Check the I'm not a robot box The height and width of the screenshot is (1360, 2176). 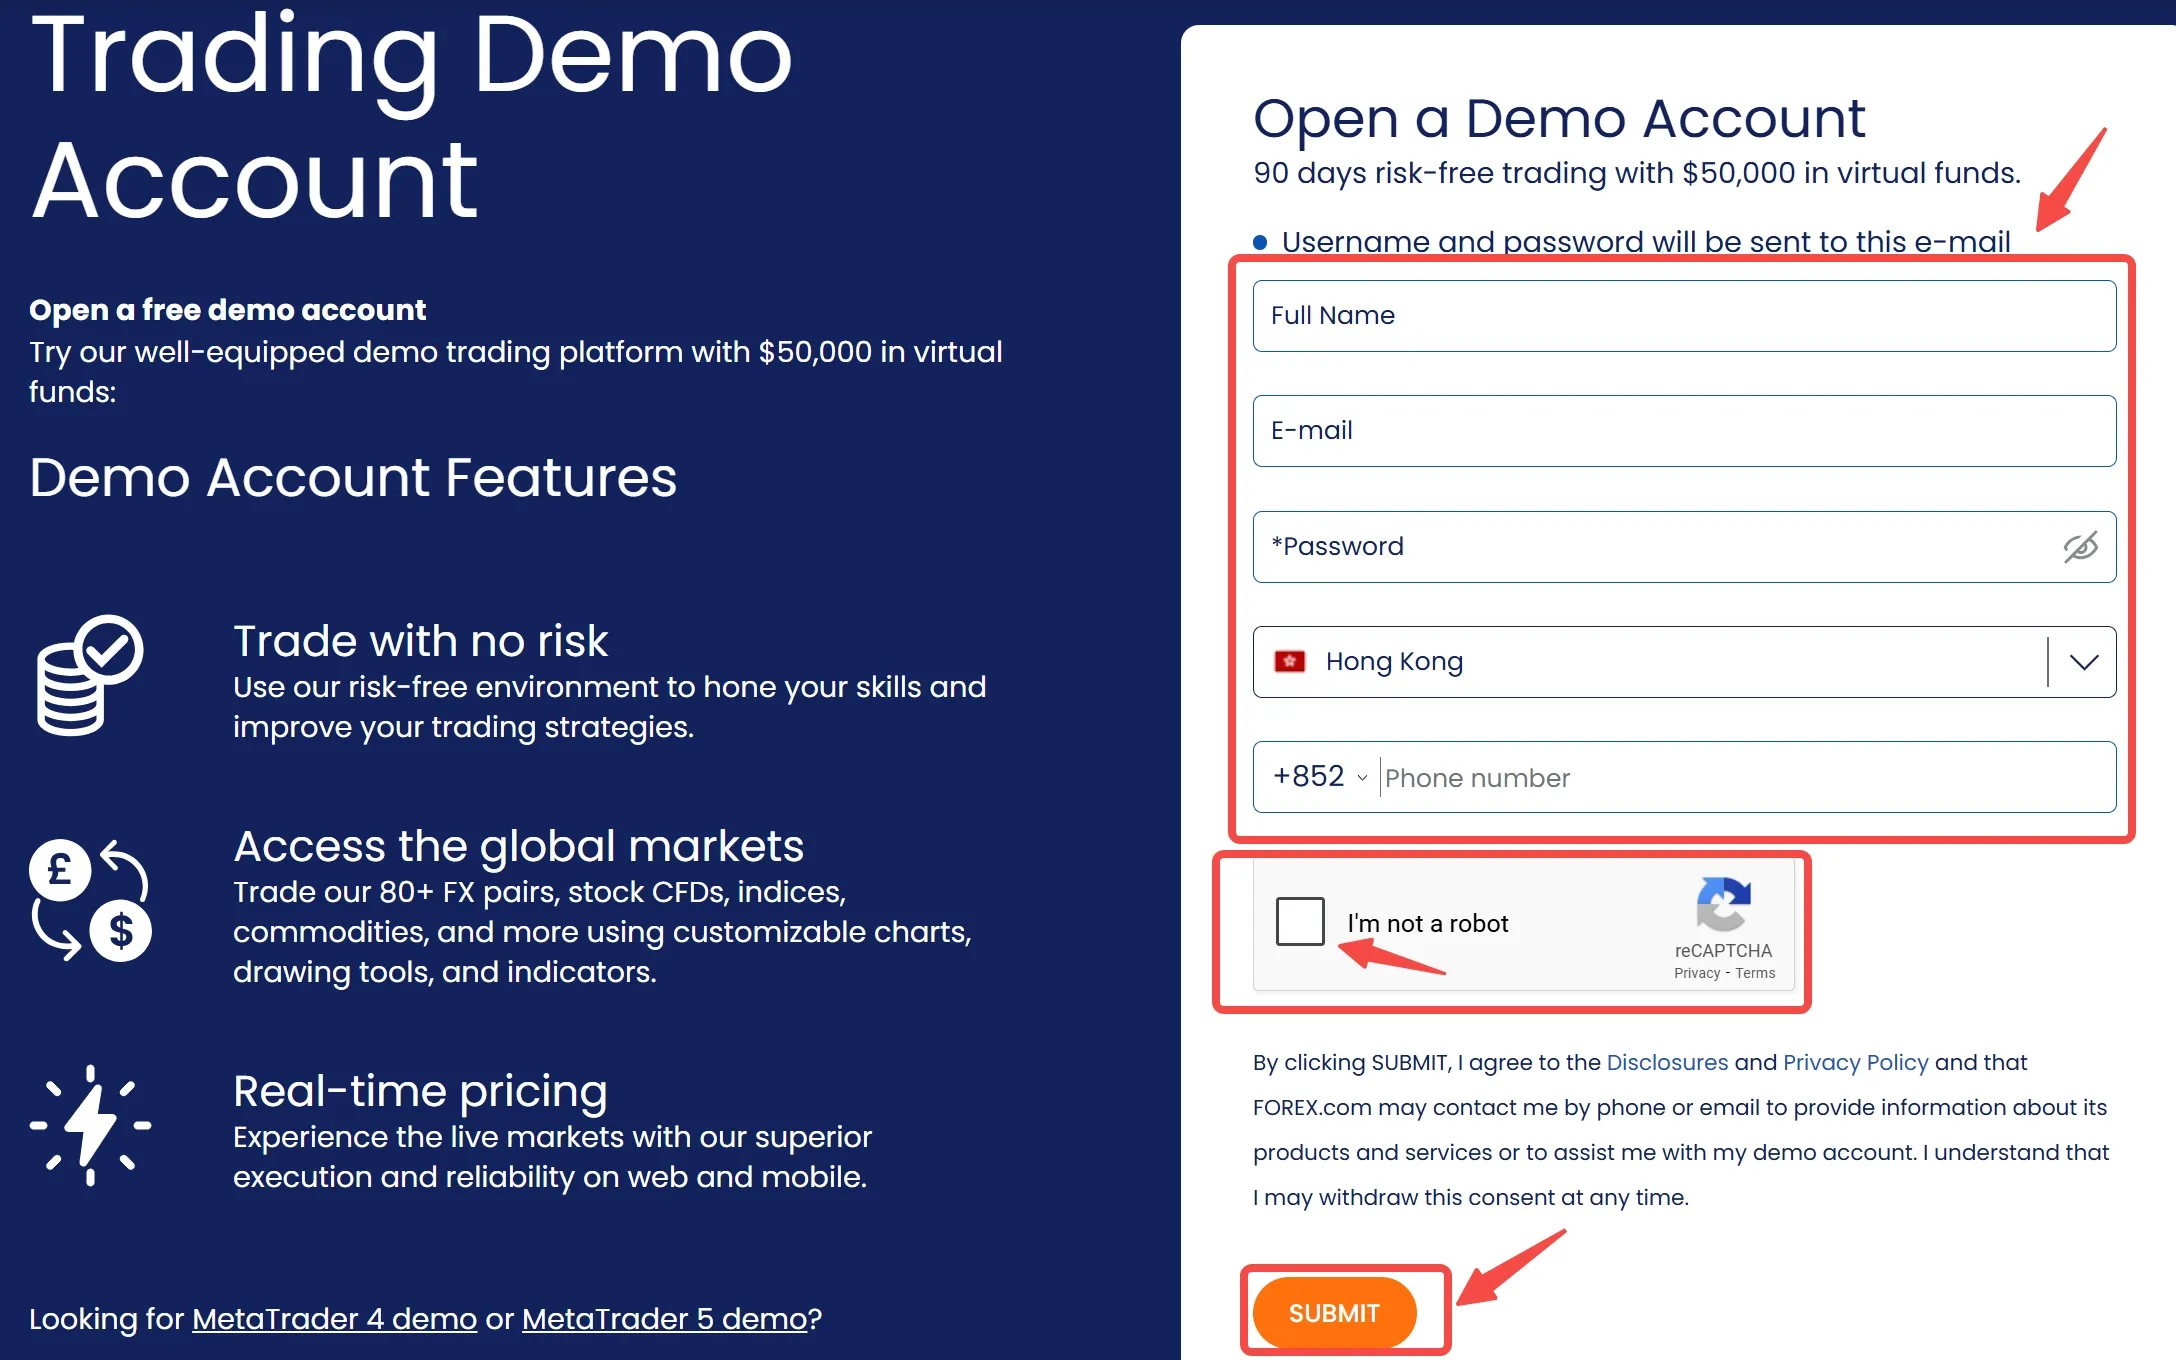pyautogui.click(x=1300, y=921)
